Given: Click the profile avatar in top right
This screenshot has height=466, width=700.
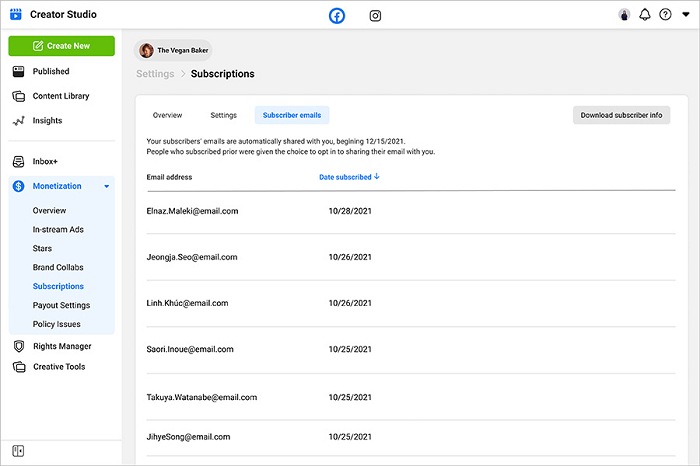Looking at the screenshot, I should click(625, 15).
